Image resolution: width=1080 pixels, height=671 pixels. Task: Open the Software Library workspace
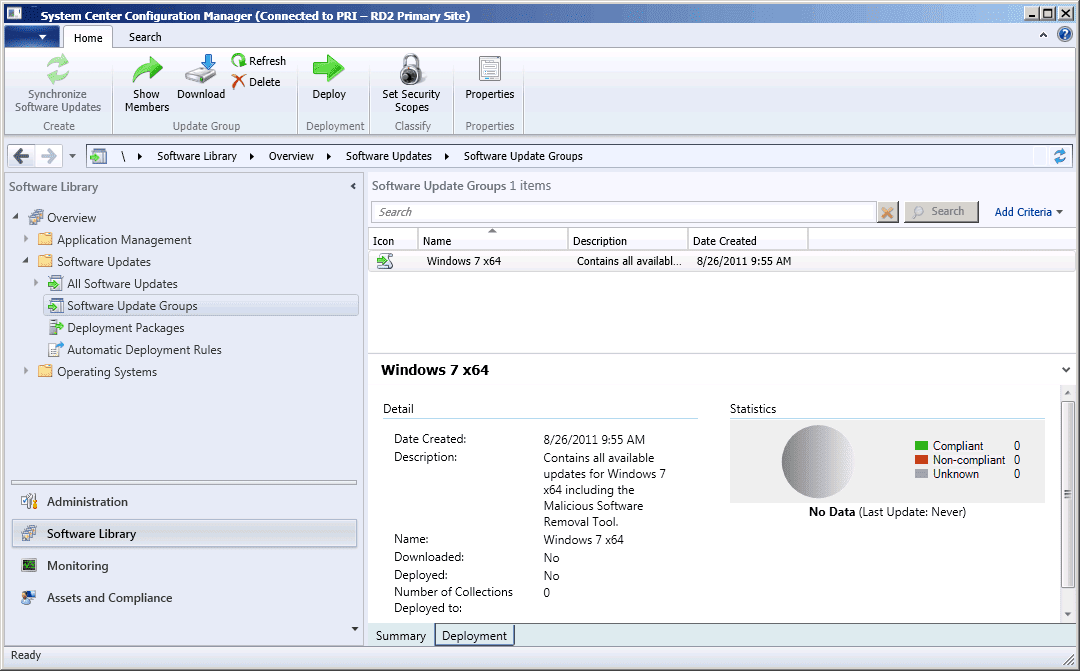pos(184,534)
